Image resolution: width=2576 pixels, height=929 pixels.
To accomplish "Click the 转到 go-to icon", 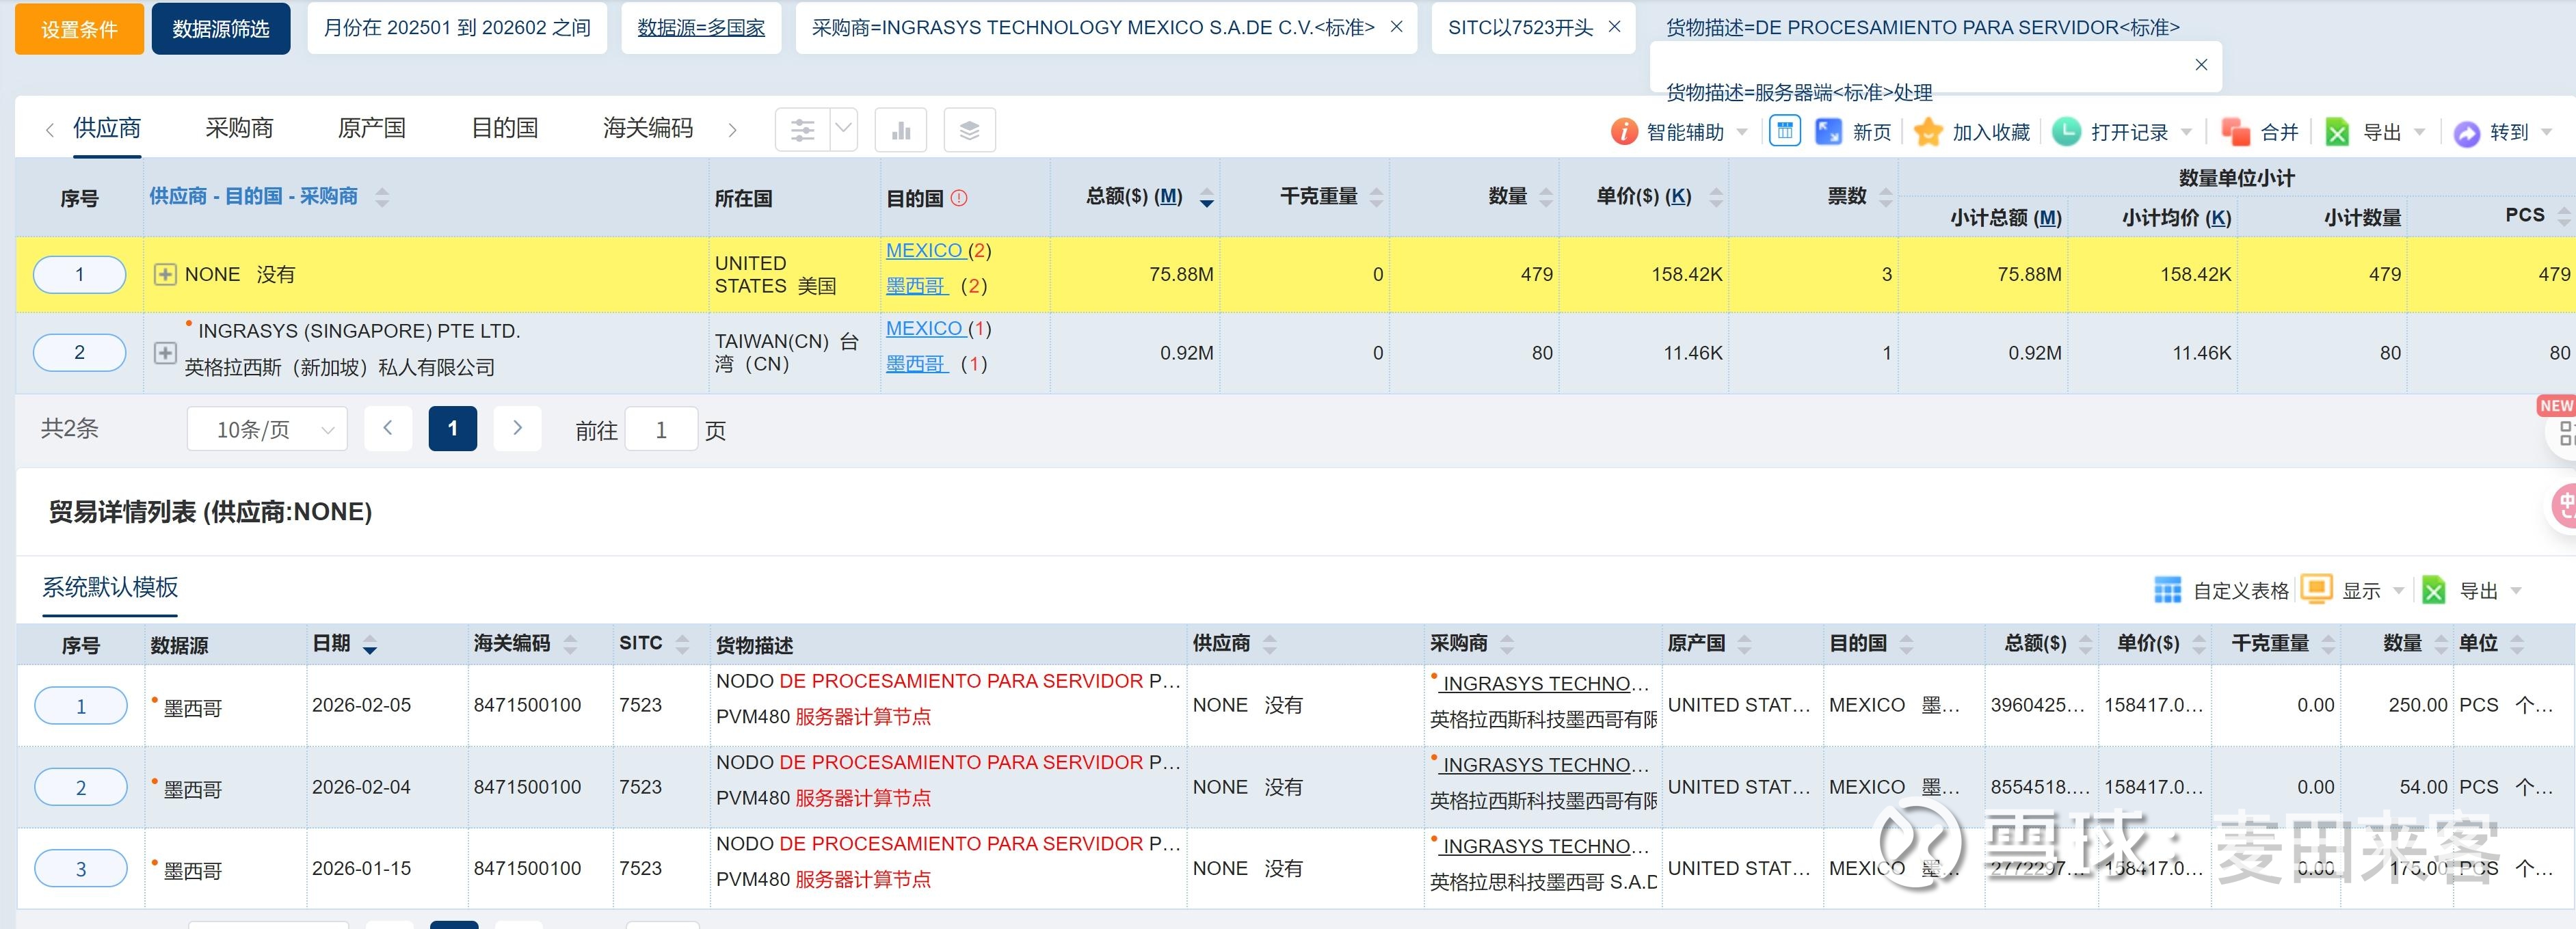I will click(x=2466, y=133).
